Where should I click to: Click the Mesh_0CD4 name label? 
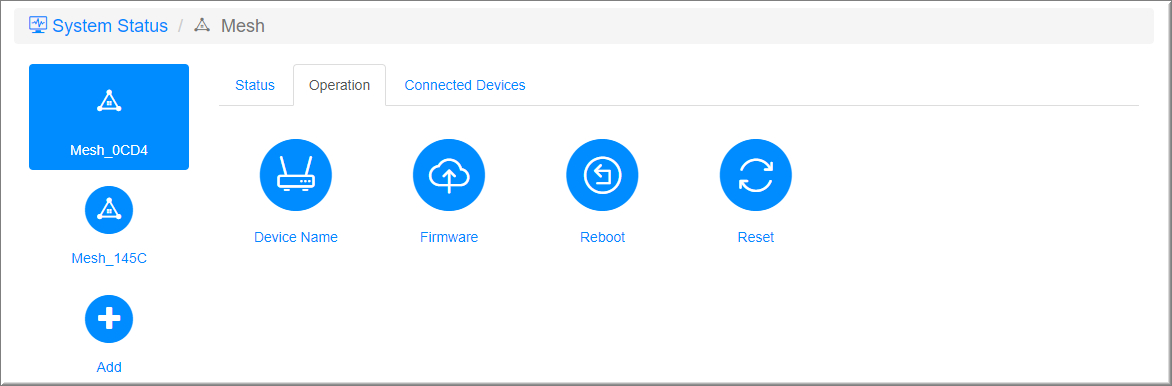pos(109,150)
